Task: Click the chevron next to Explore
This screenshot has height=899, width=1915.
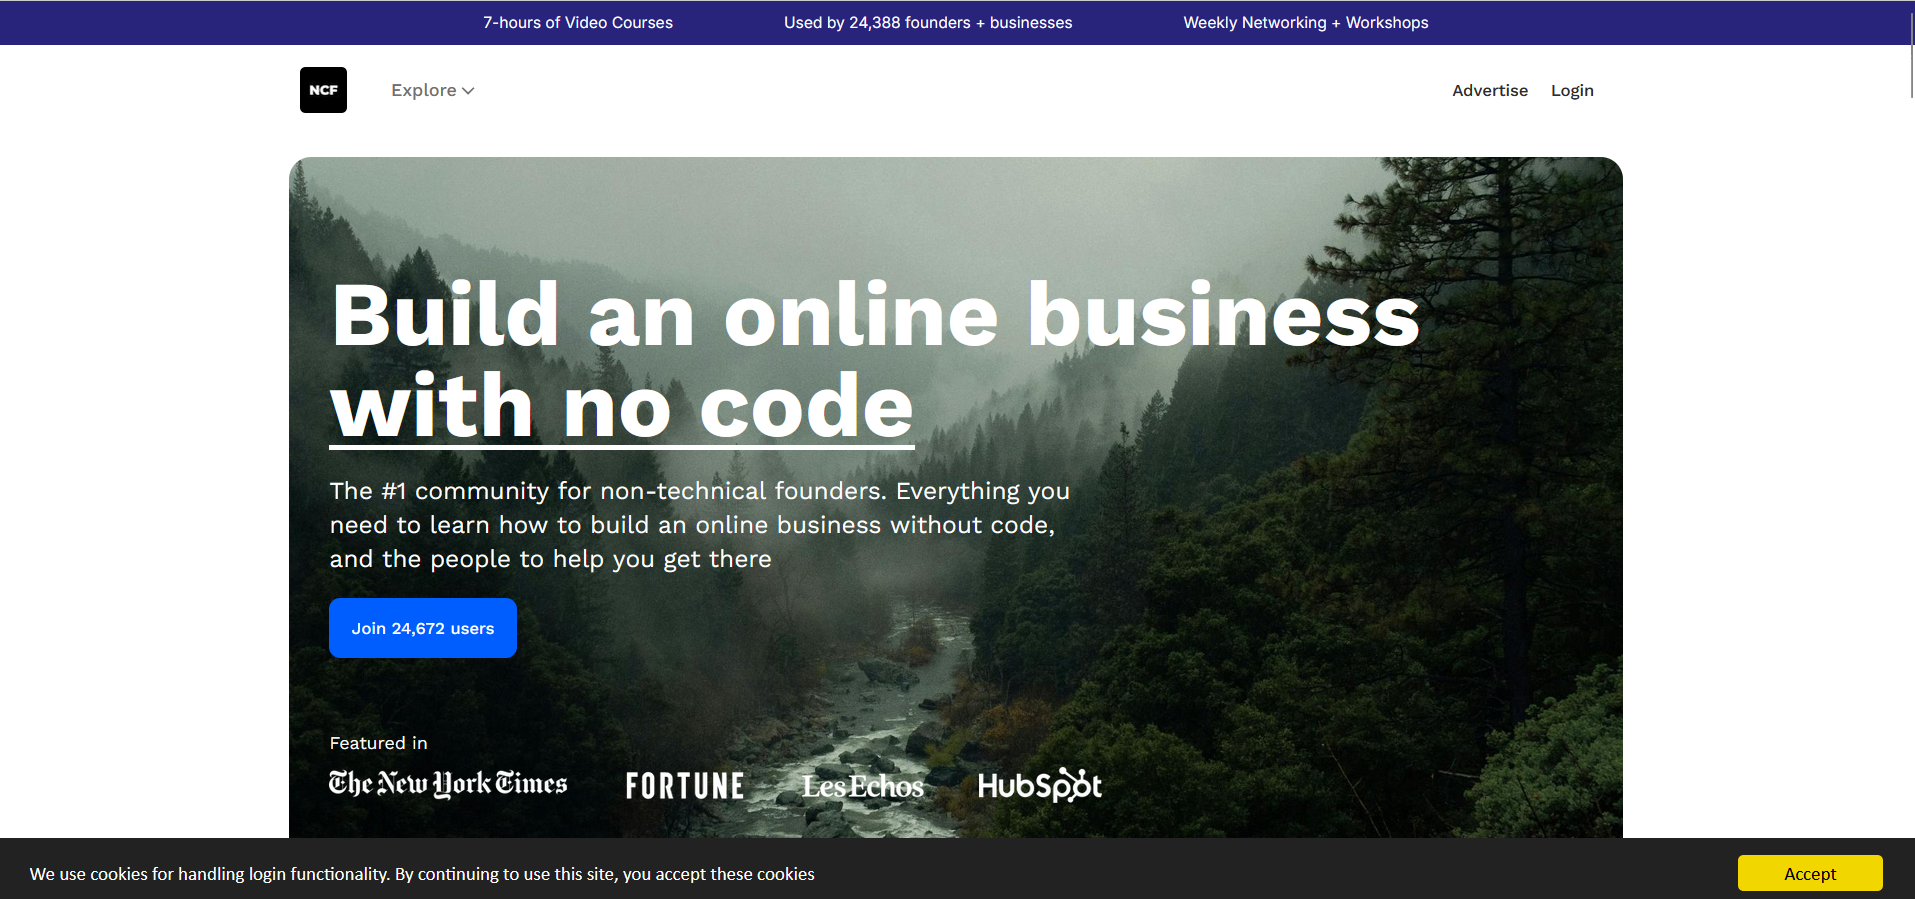Action: click(468, 91)
